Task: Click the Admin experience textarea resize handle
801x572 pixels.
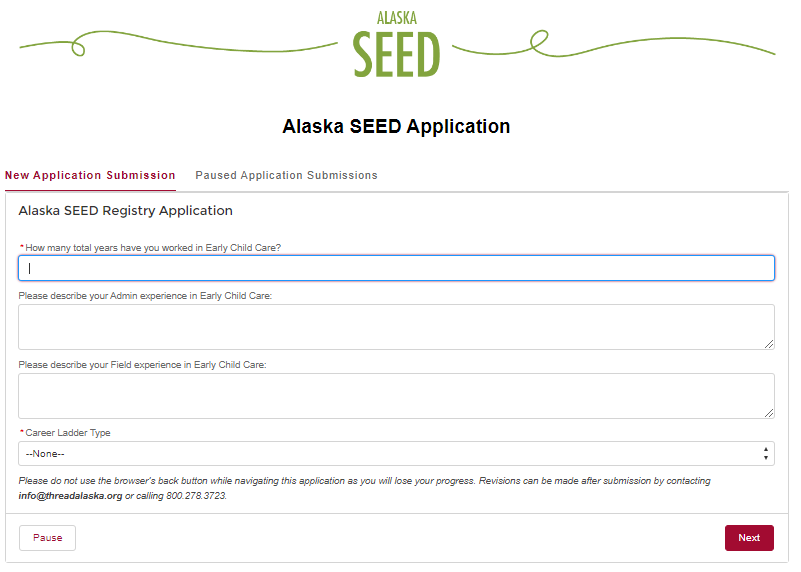Action: click(769, 344)
